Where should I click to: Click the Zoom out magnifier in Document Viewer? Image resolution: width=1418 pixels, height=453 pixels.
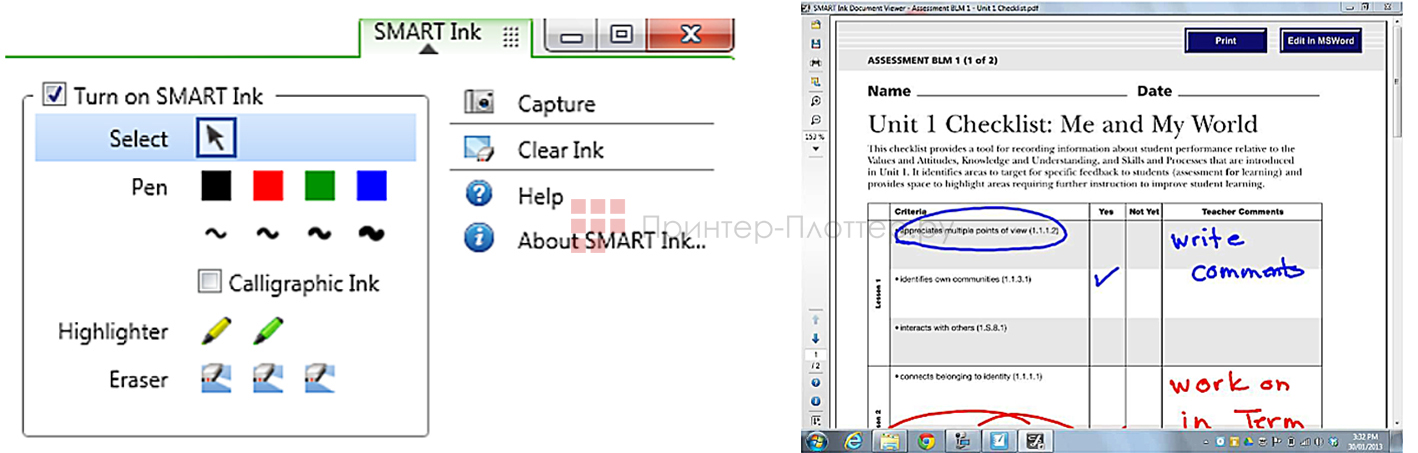(816, 120)
